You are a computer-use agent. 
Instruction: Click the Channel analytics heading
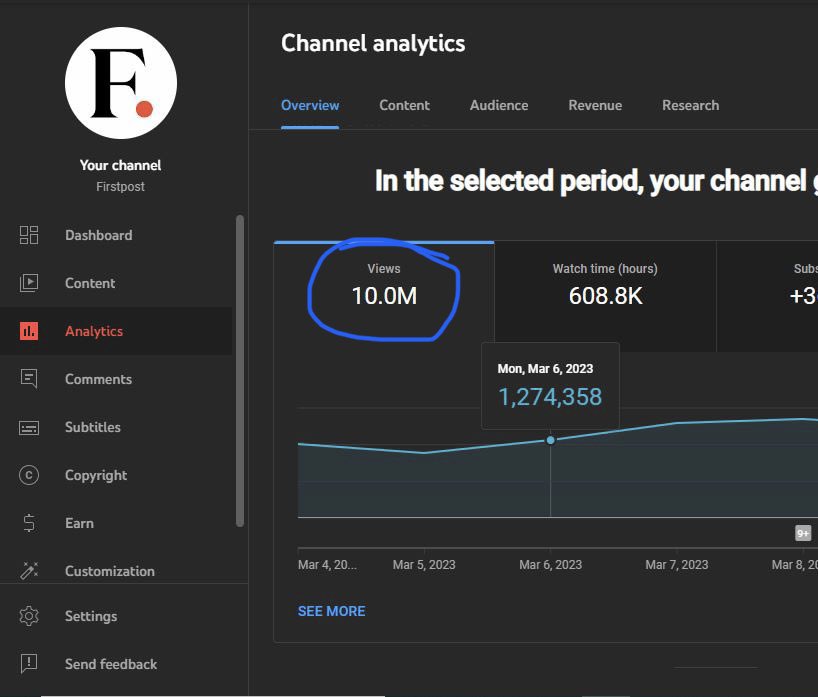(373, 43)
